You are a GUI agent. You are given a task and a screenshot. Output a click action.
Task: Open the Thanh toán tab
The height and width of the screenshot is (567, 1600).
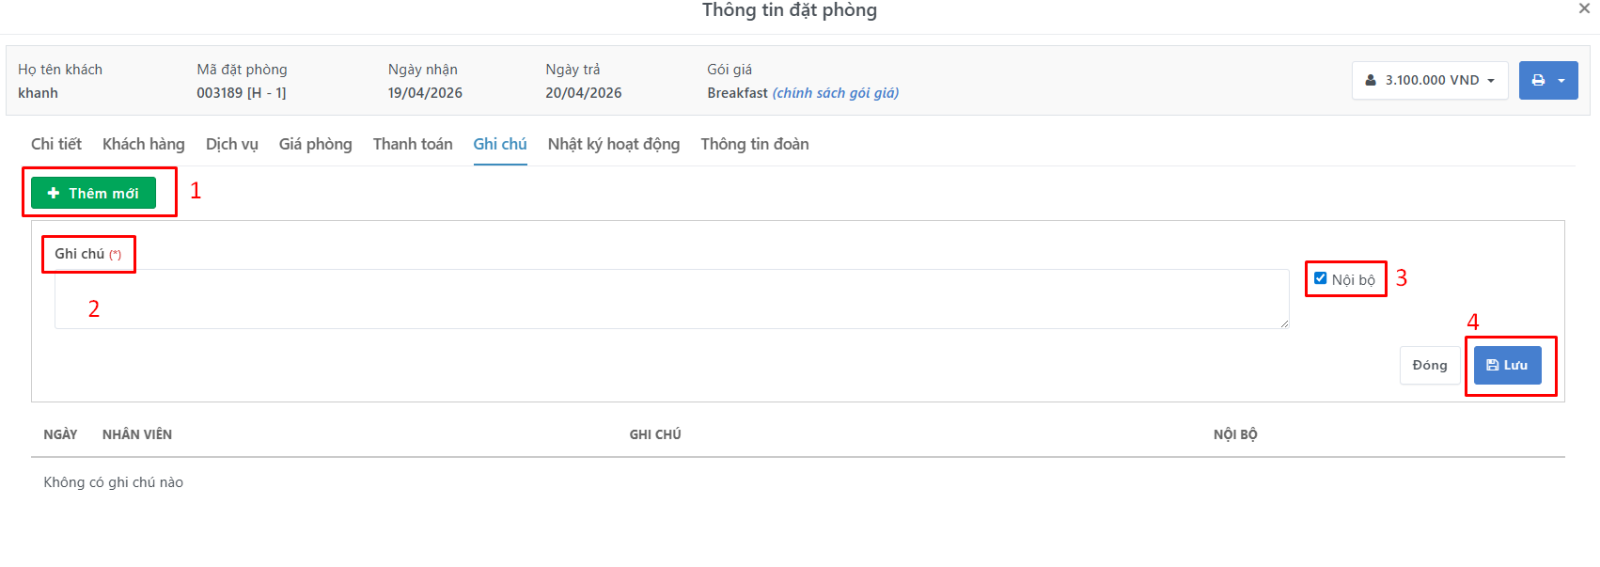coord(413,144)
